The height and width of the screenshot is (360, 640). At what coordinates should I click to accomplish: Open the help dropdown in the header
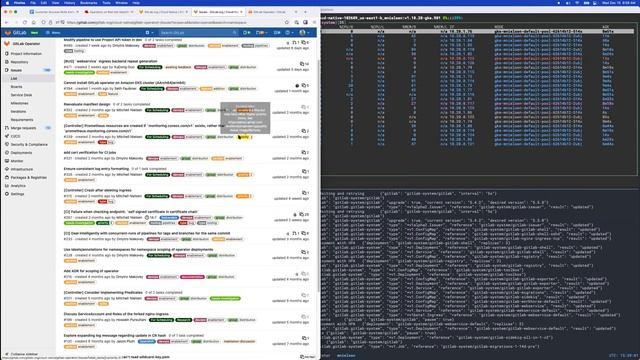pyautogui.click(x=289, y=32)
